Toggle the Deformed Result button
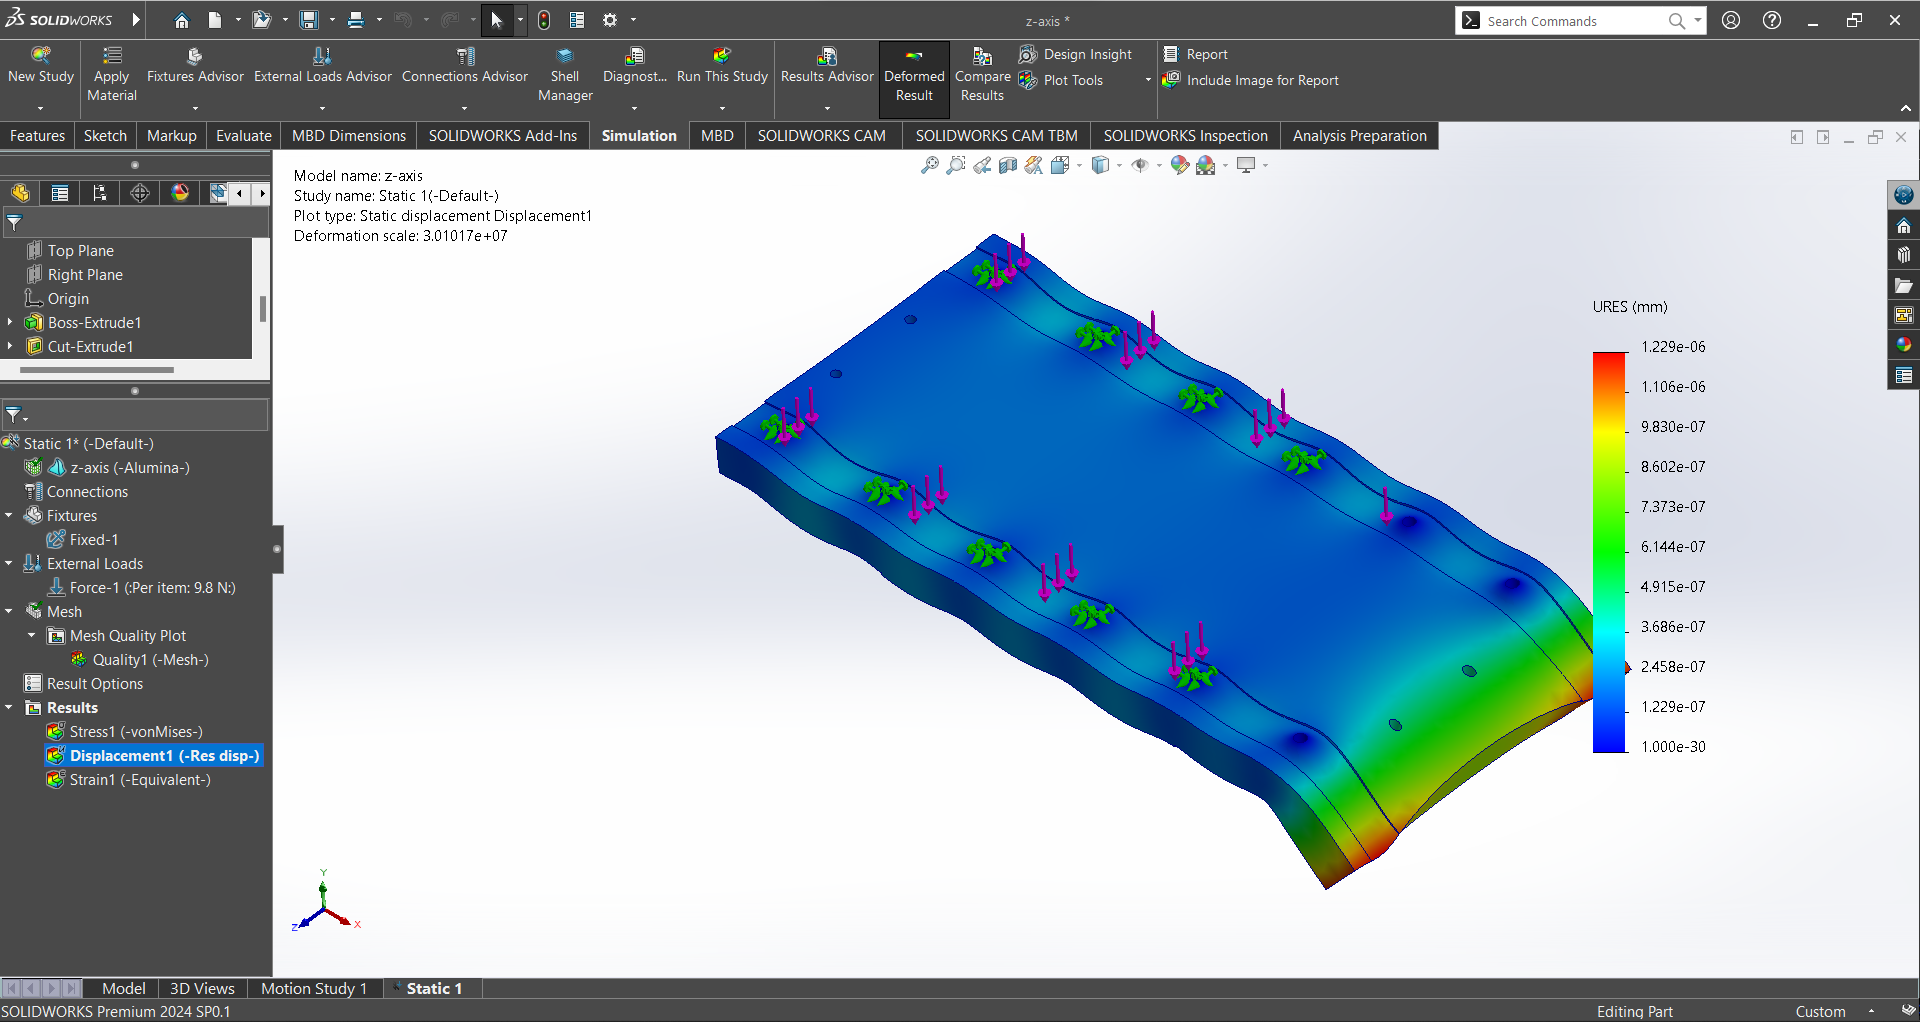This screenshot has height=1022, width=1920. click(914, 74)
